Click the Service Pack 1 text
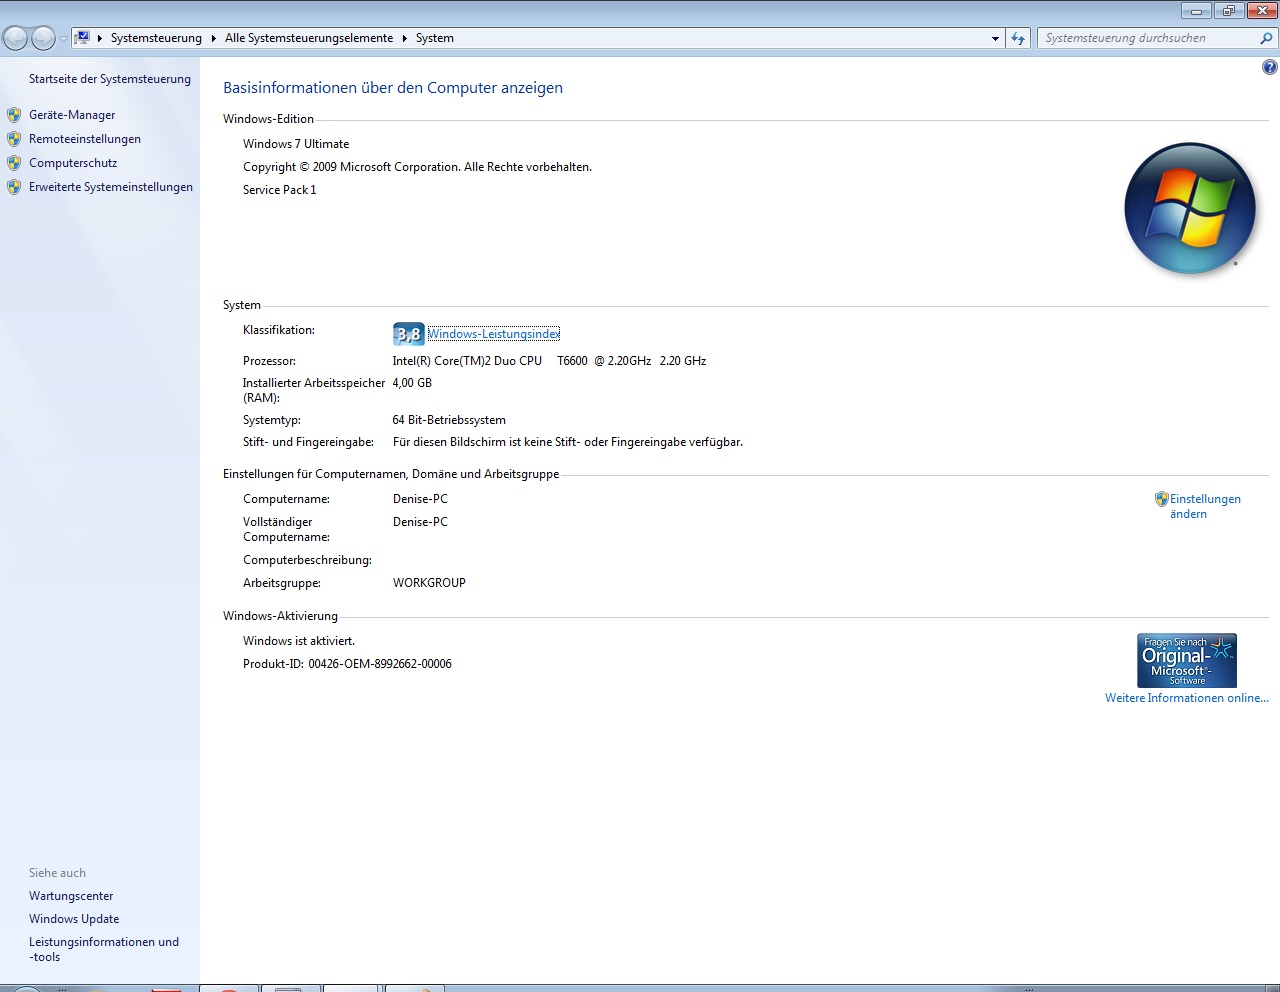This screenshot has height=992, width=1280. click(x=280, y=190)
